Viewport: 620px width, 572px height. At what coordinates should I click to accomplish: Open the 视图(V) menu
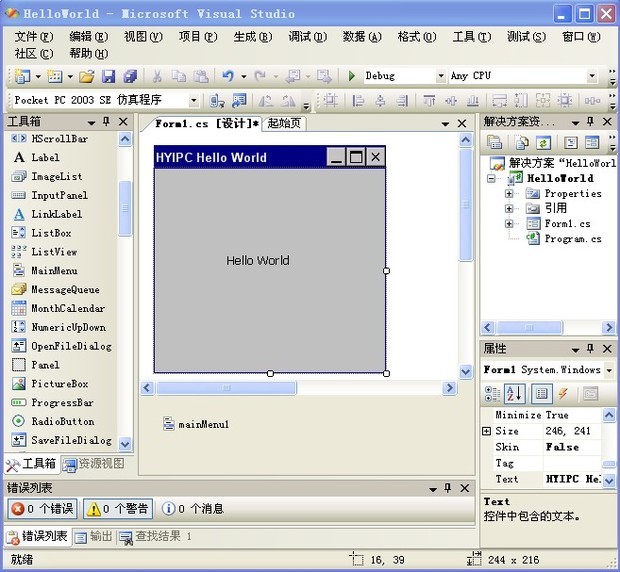pyautogui.click(x=143, y=37)
